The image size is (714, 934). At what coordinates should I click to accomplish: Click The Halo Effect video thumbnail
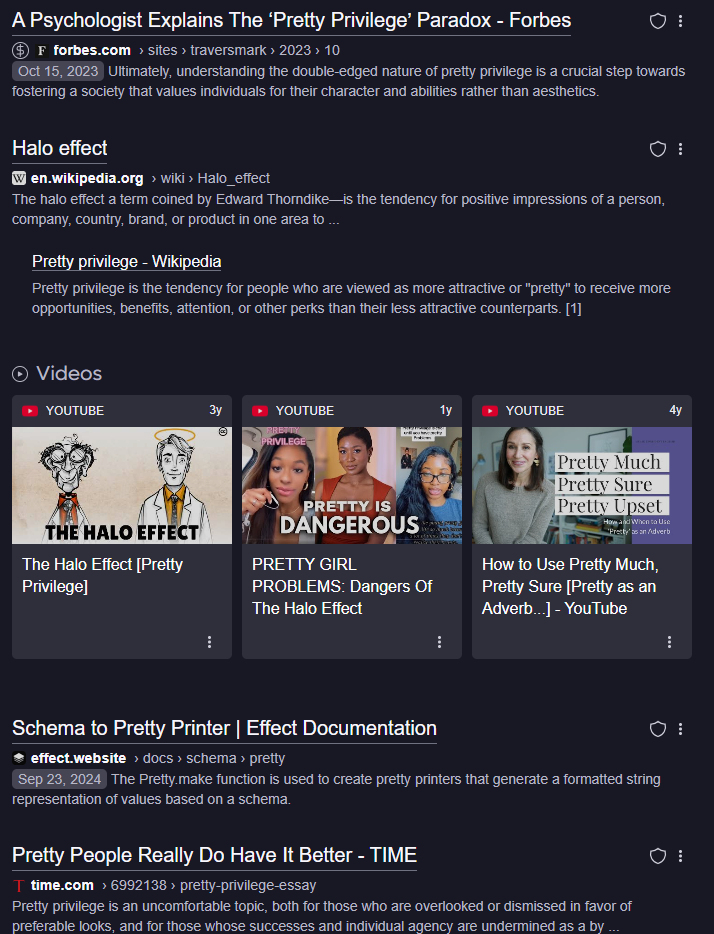[122, 485]
